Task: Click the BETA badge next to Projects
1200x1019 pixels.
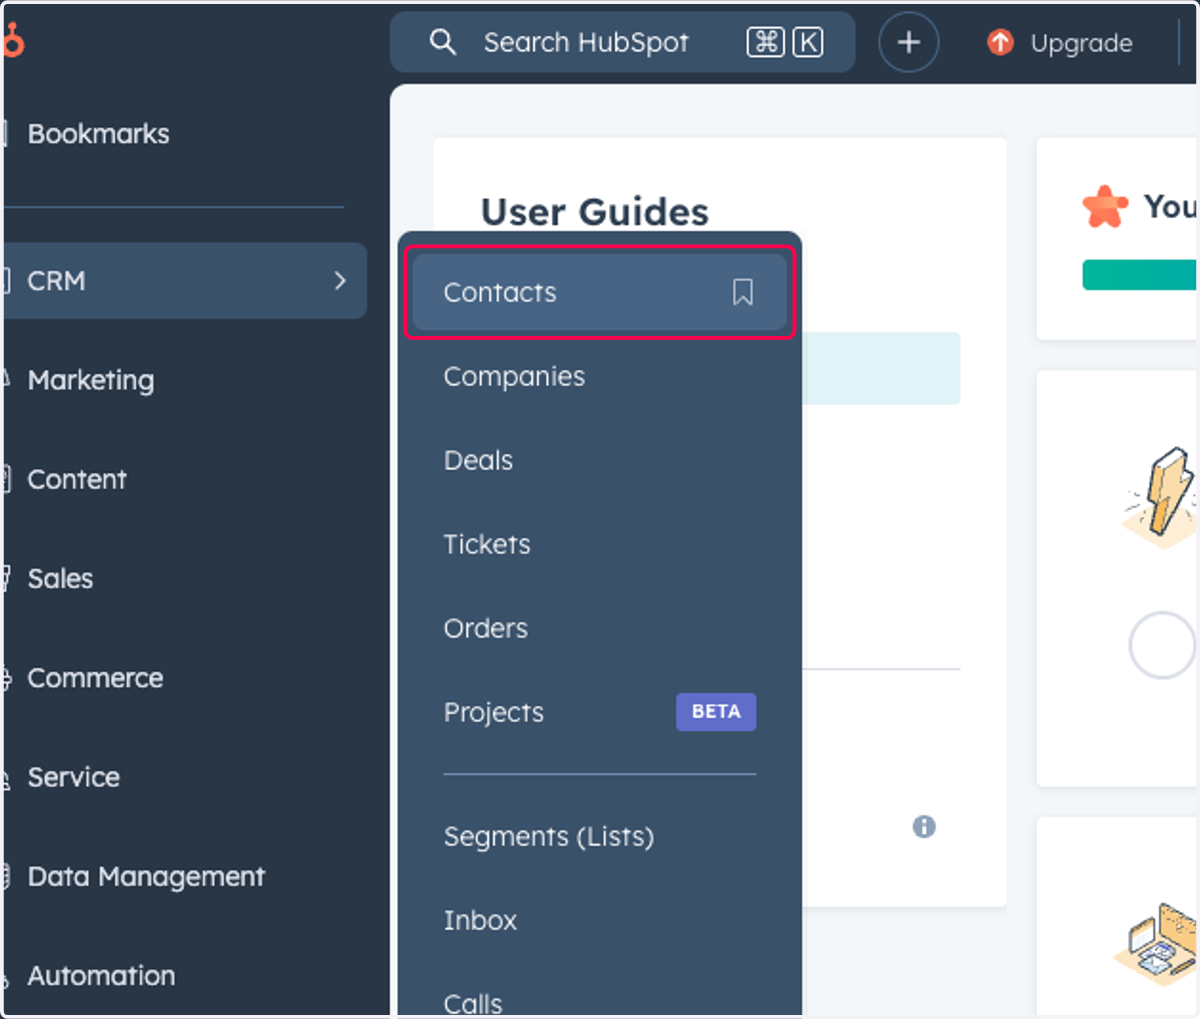Action: (716, 712)
